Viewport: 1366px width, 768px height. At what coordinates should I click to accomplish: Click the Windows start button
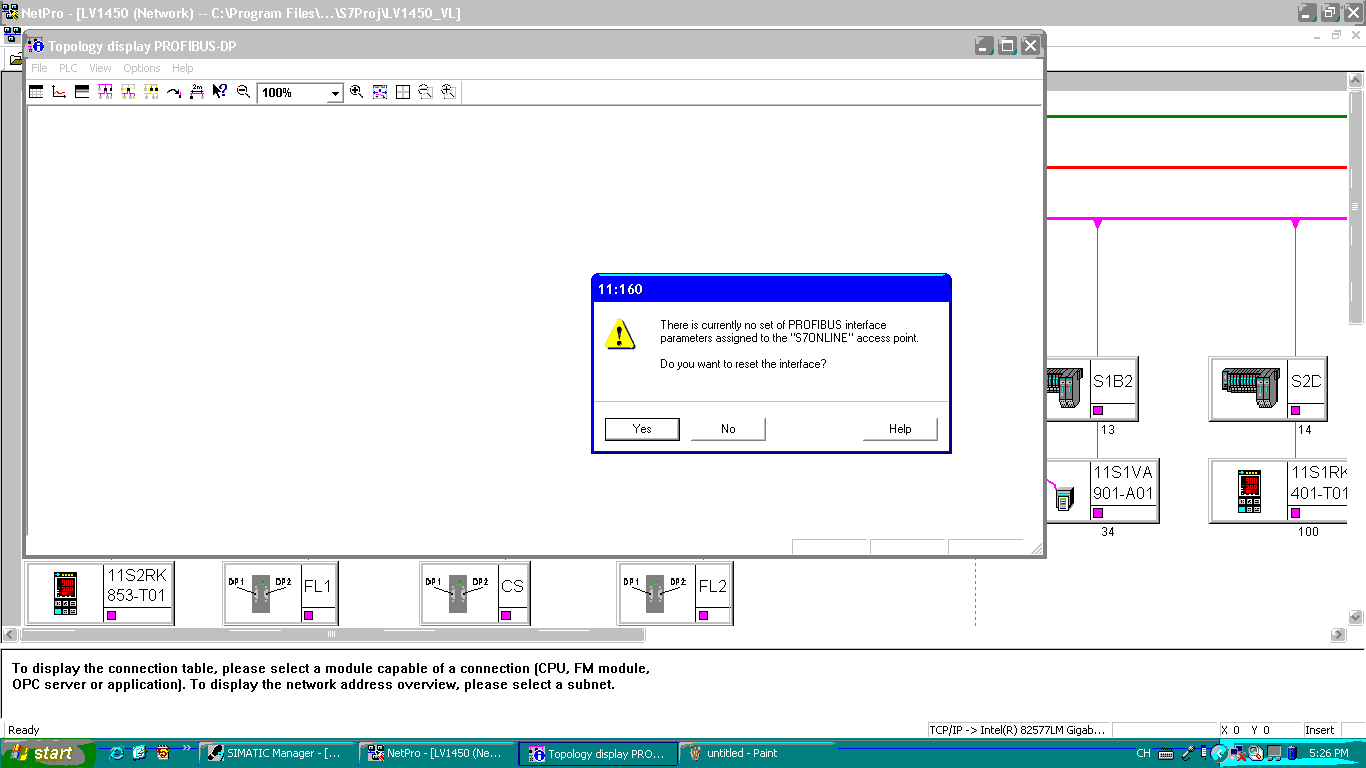(x=48, y=753)
